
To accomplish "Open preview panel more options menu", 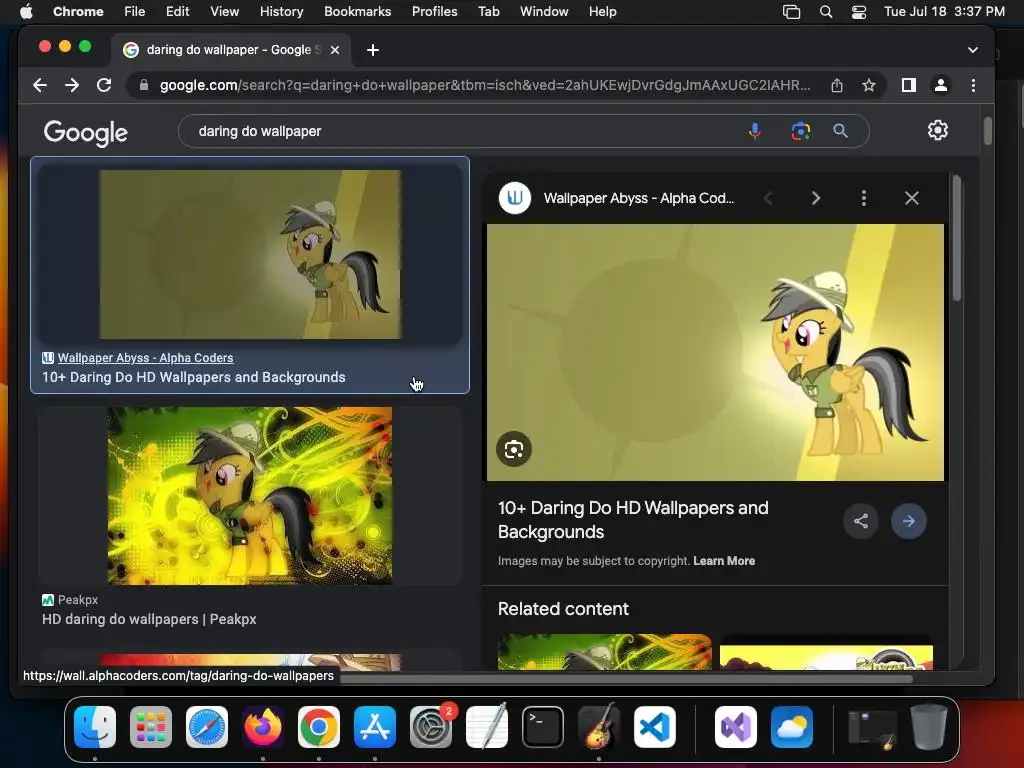I will point(863,199).
